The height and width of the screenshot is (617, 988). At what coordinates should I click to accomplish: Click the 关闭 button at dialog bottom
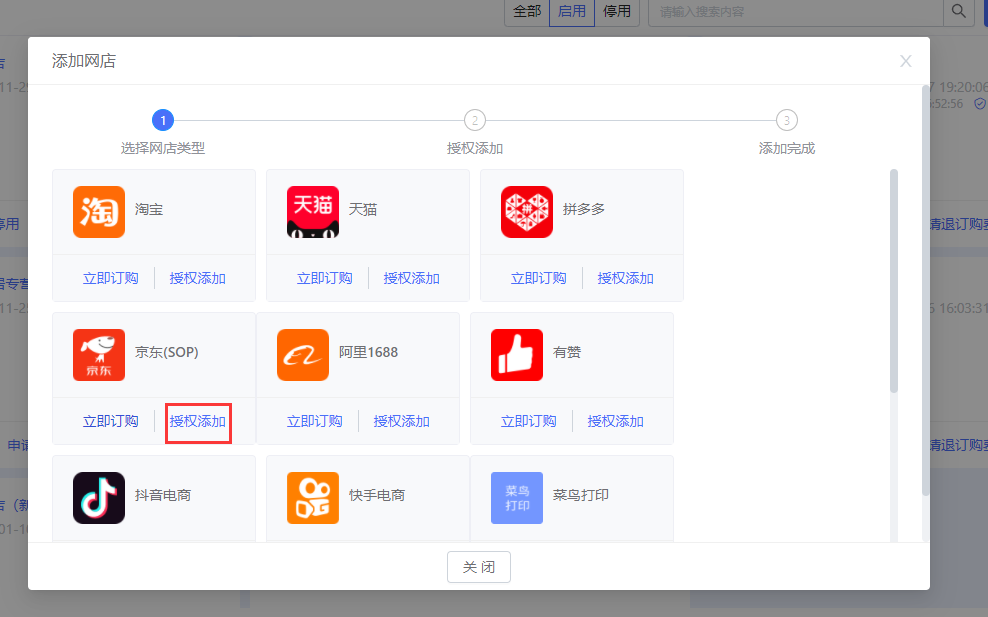click(x=479, y=567)
